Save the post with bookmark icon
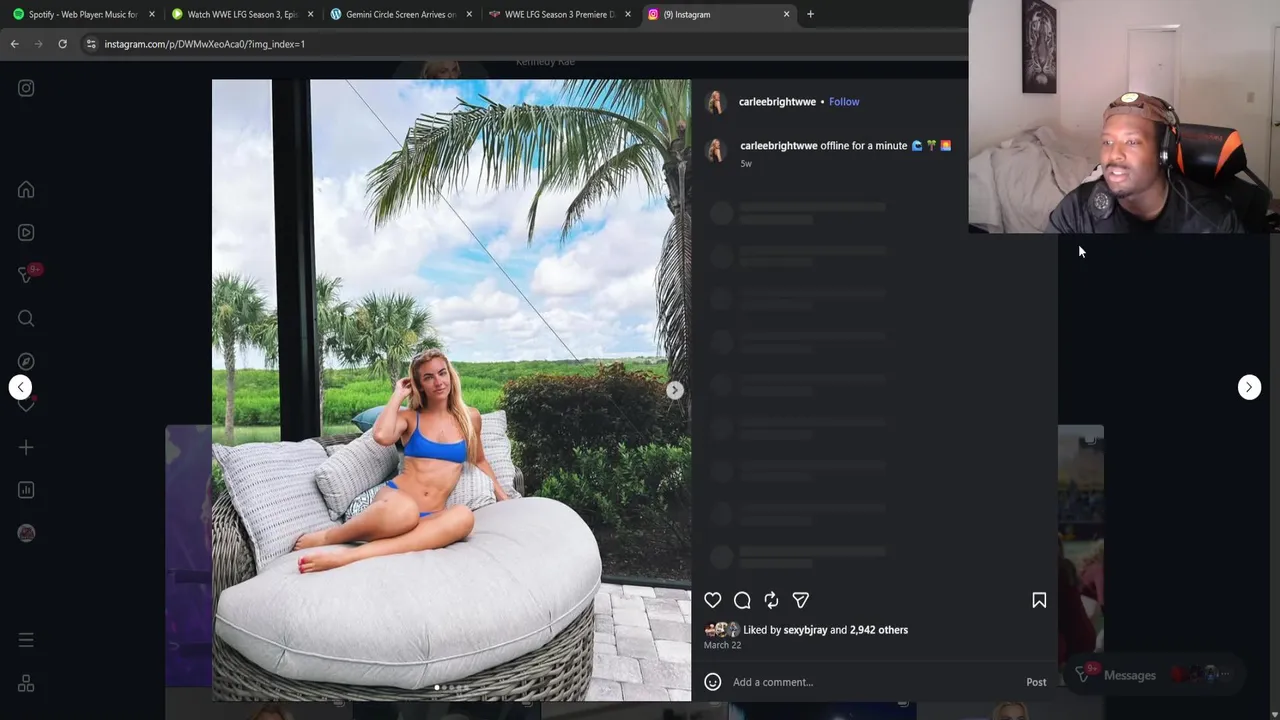 click(1039, 600)
